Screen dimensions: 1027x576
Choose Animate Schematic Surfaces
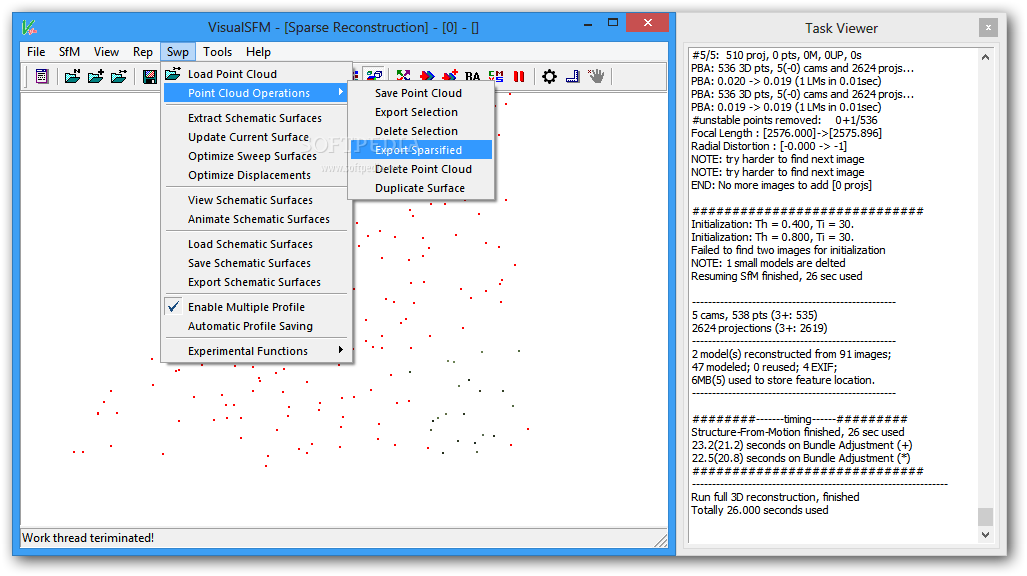(x=257, y=219)
